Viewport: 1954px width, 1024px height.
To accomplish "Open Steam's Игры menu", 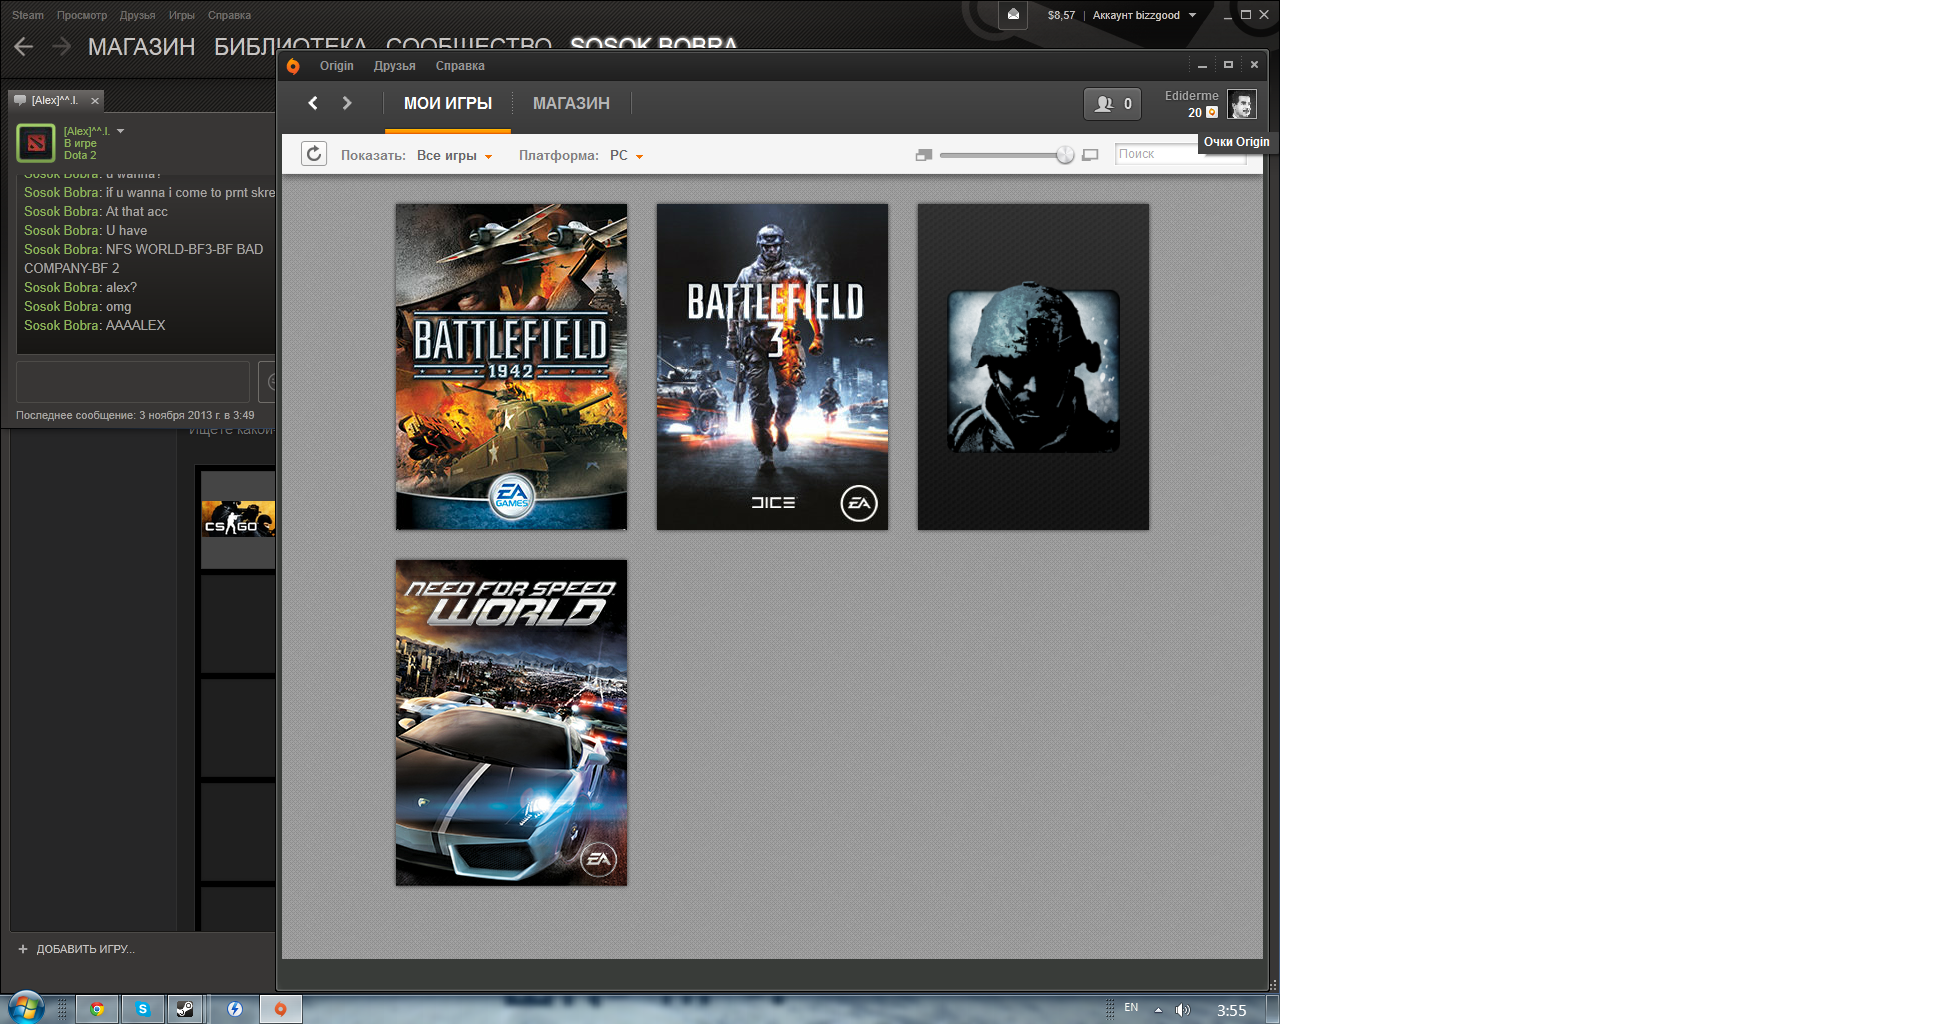I will pyautogui.click(x=182, y=15).
